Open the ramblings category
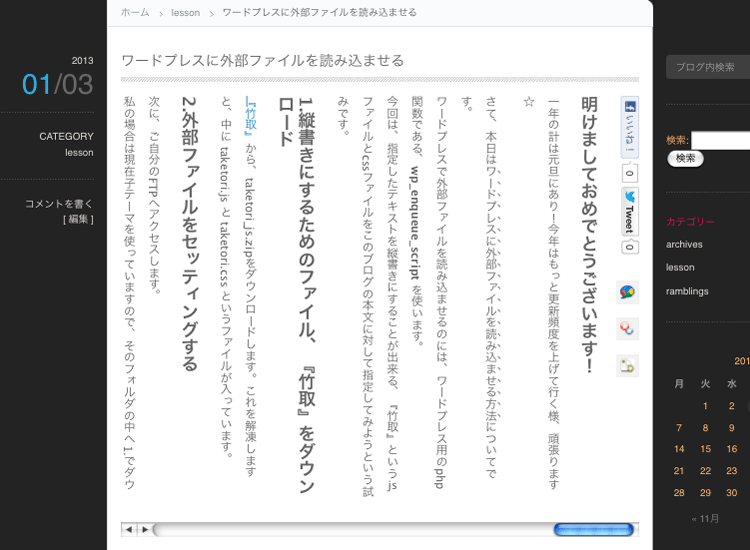This screenshot has width=750, height=550. 687,291
